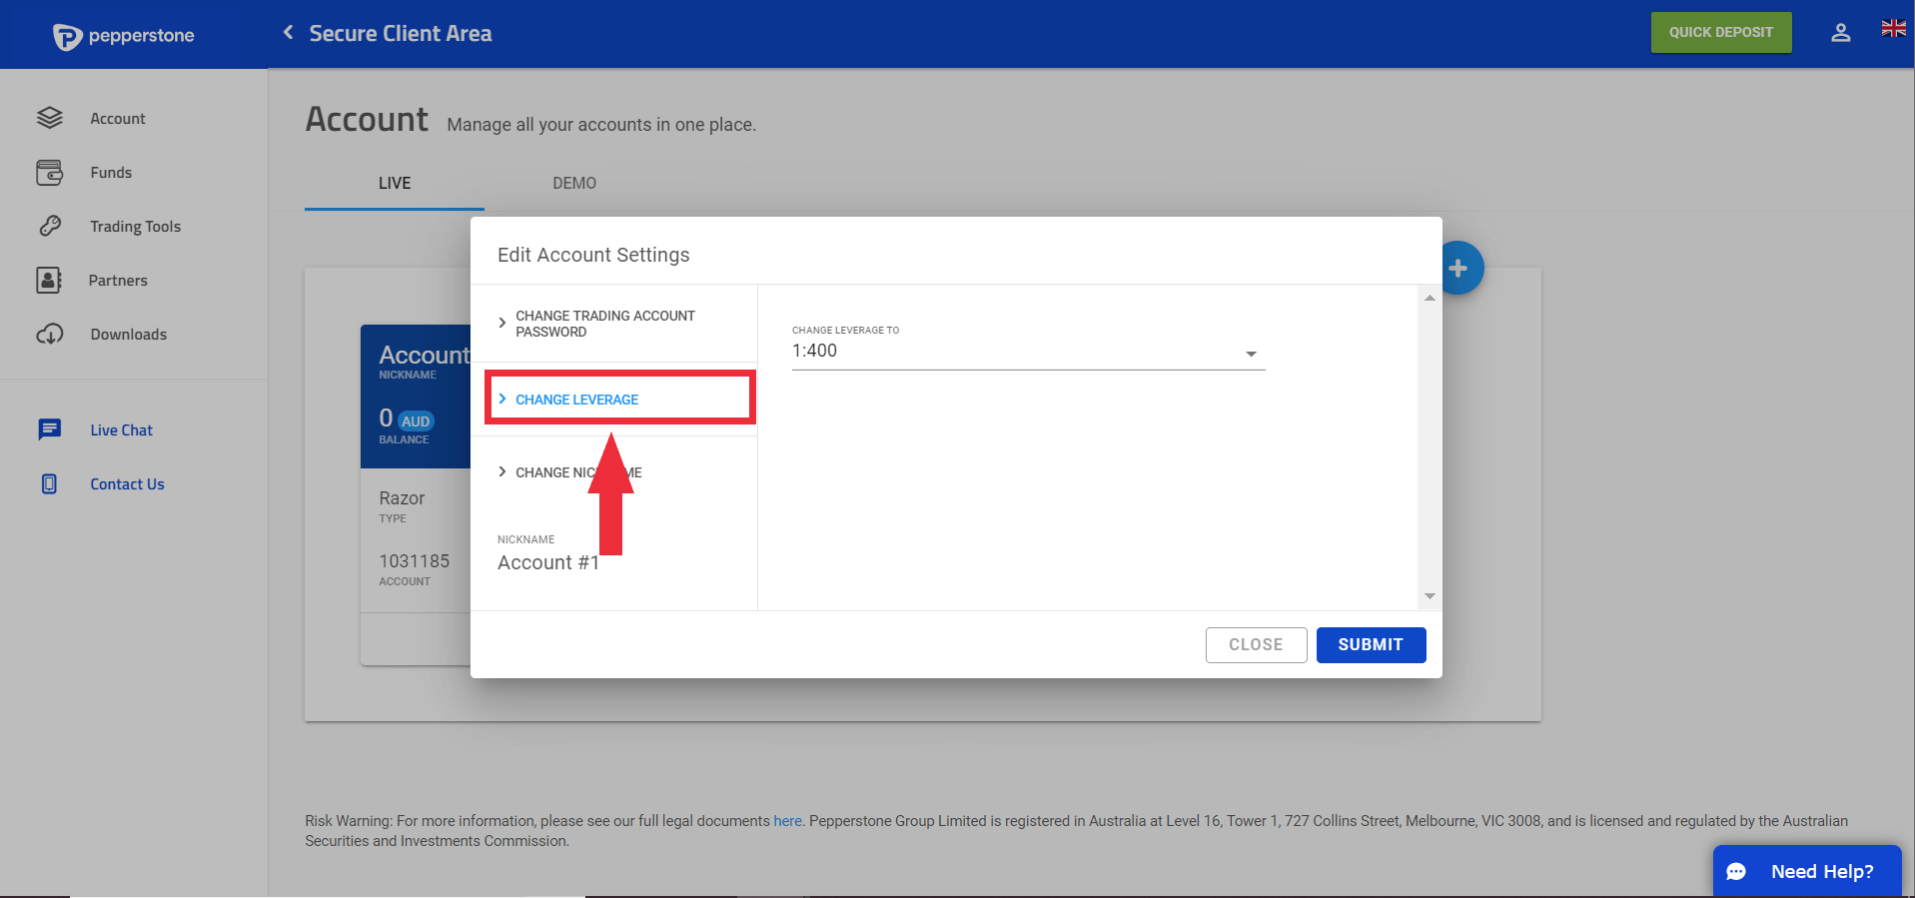
Task: Expand the Change Leverage section
Action: pyautogui.click(x=577, y=399)
